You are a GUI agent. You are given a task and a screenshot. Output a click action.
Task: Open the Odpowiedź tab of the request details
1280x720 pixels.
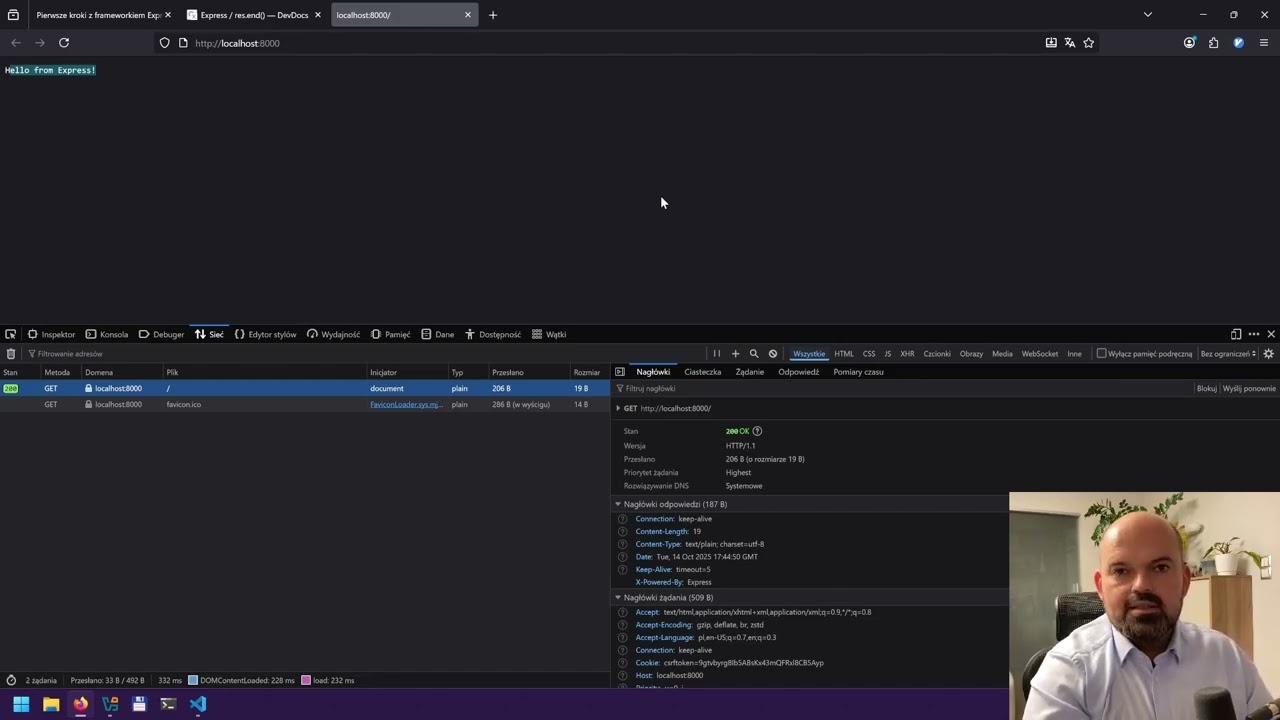(x=798, y=372)
